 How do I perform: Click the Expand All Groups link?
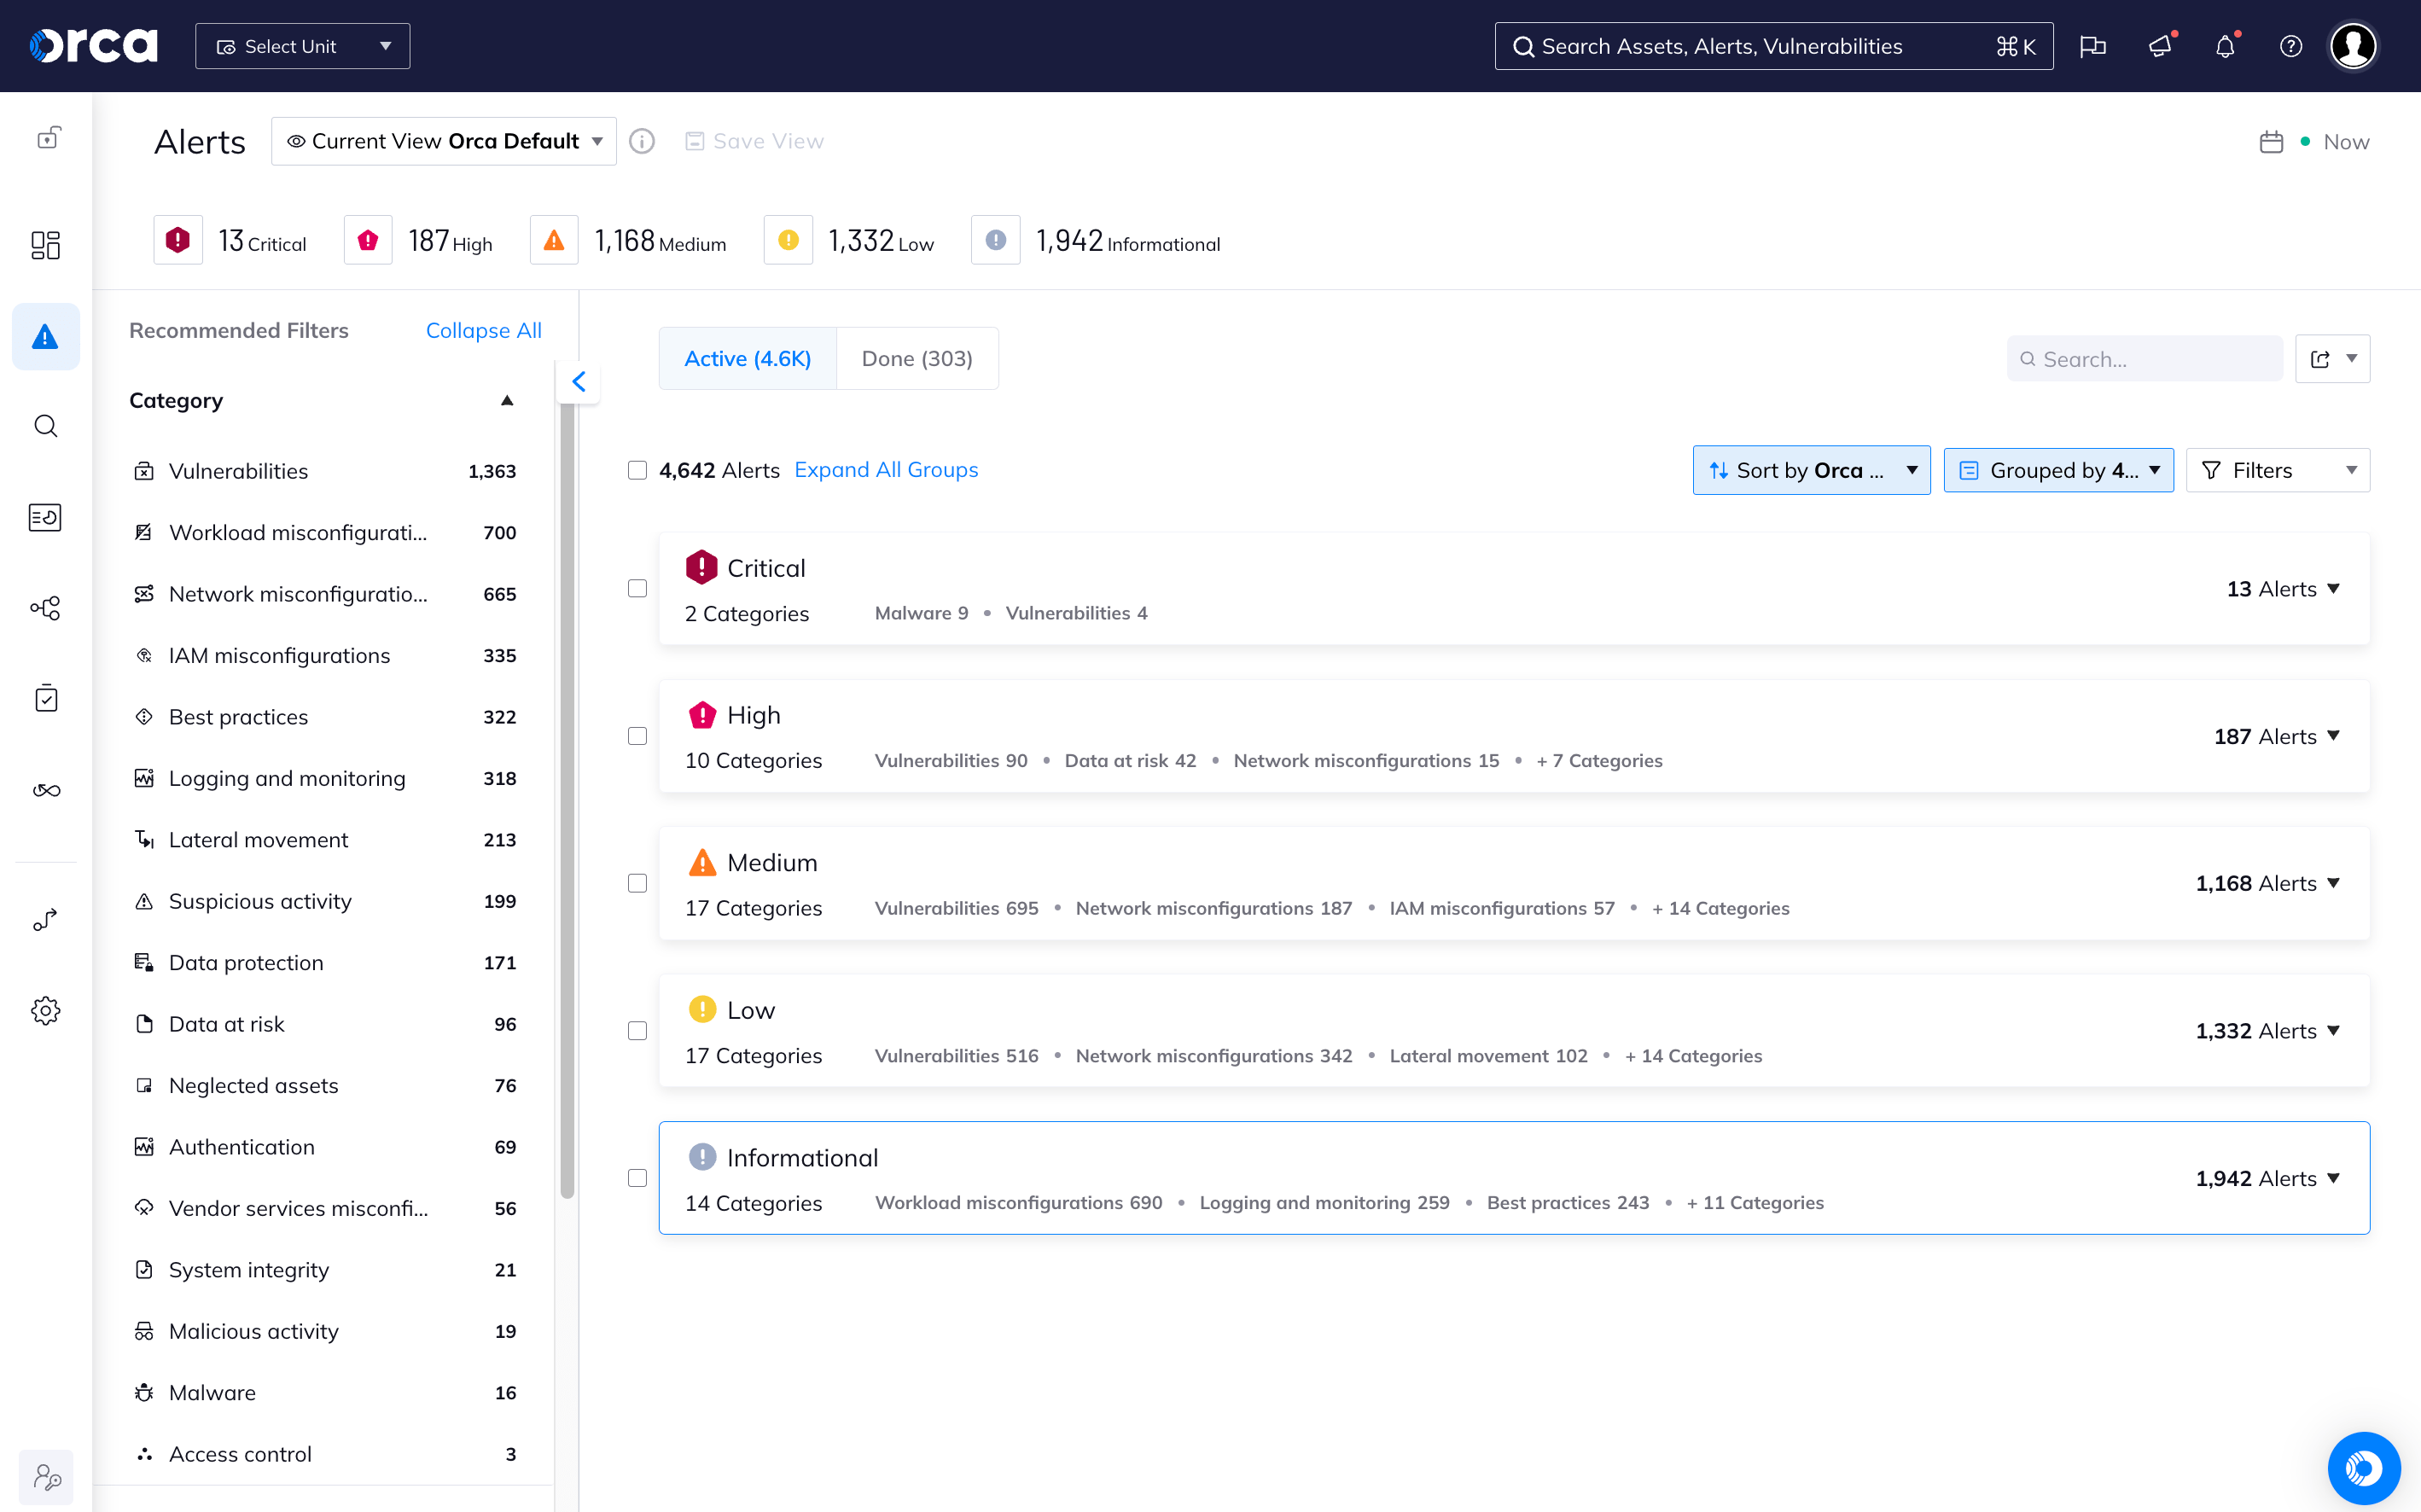[885, 470]
